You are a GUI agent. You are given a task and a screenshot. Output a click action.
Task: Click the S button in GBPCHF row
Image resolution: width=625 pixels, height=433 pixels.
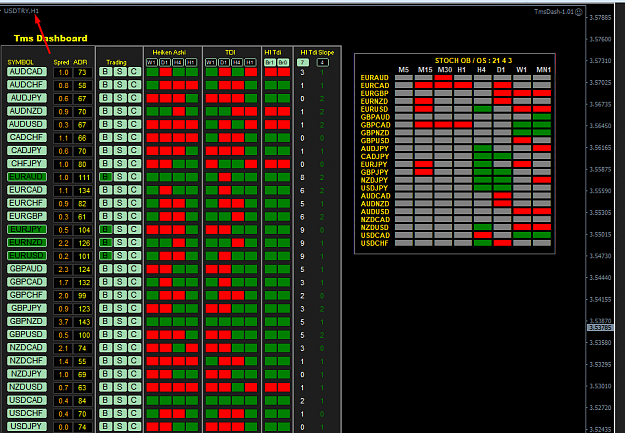120,295
